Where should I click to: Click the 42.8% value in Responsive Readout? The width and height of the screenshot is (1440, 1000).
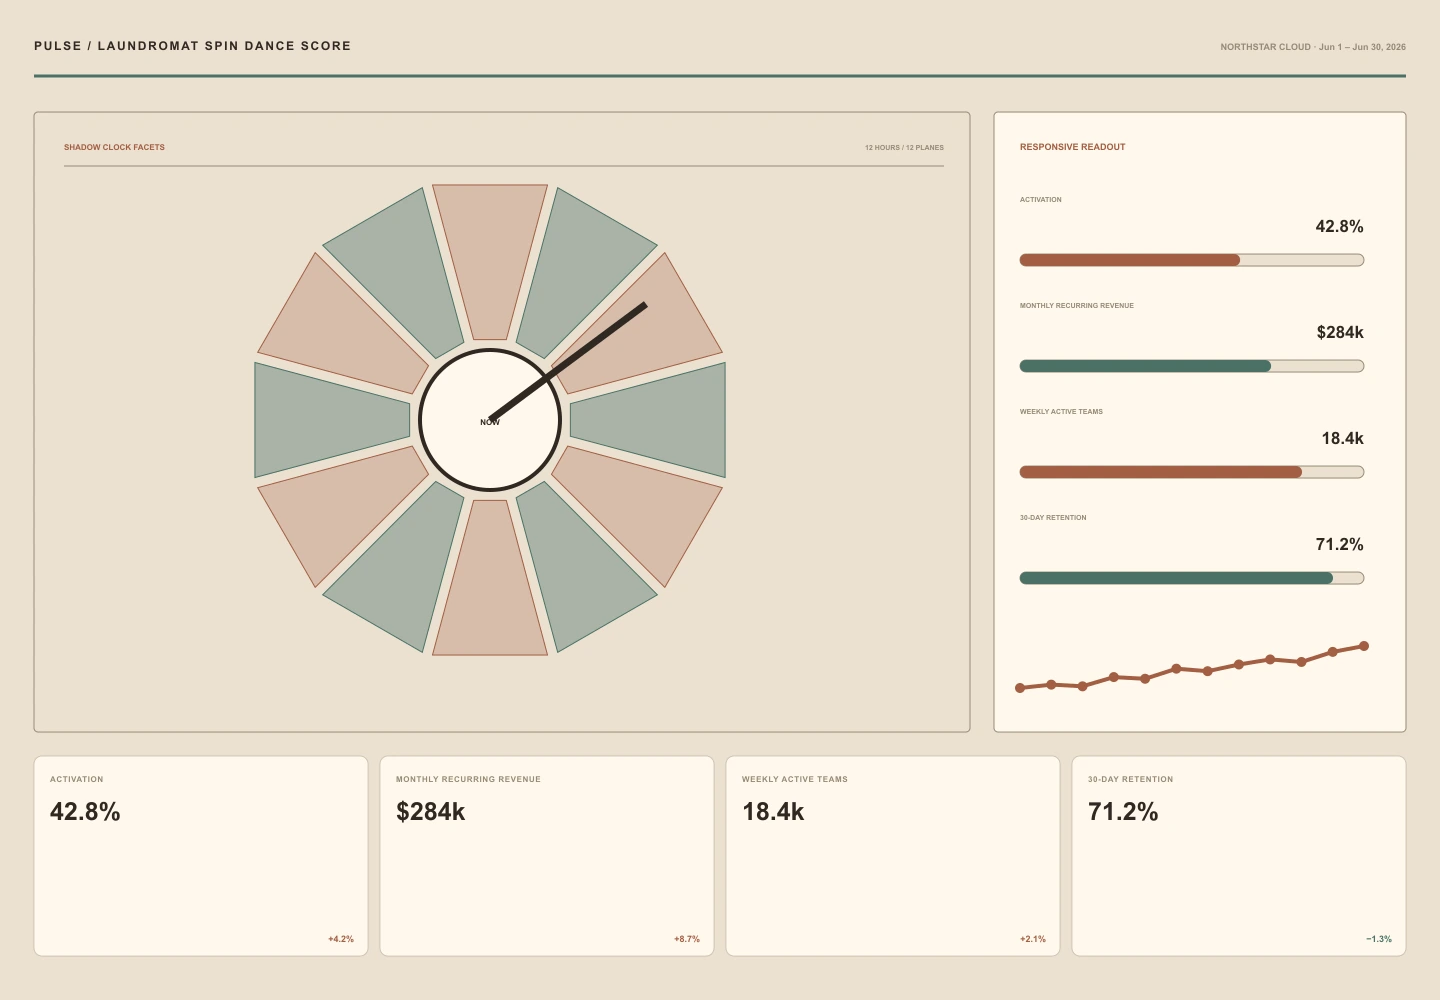(1340, 227)
